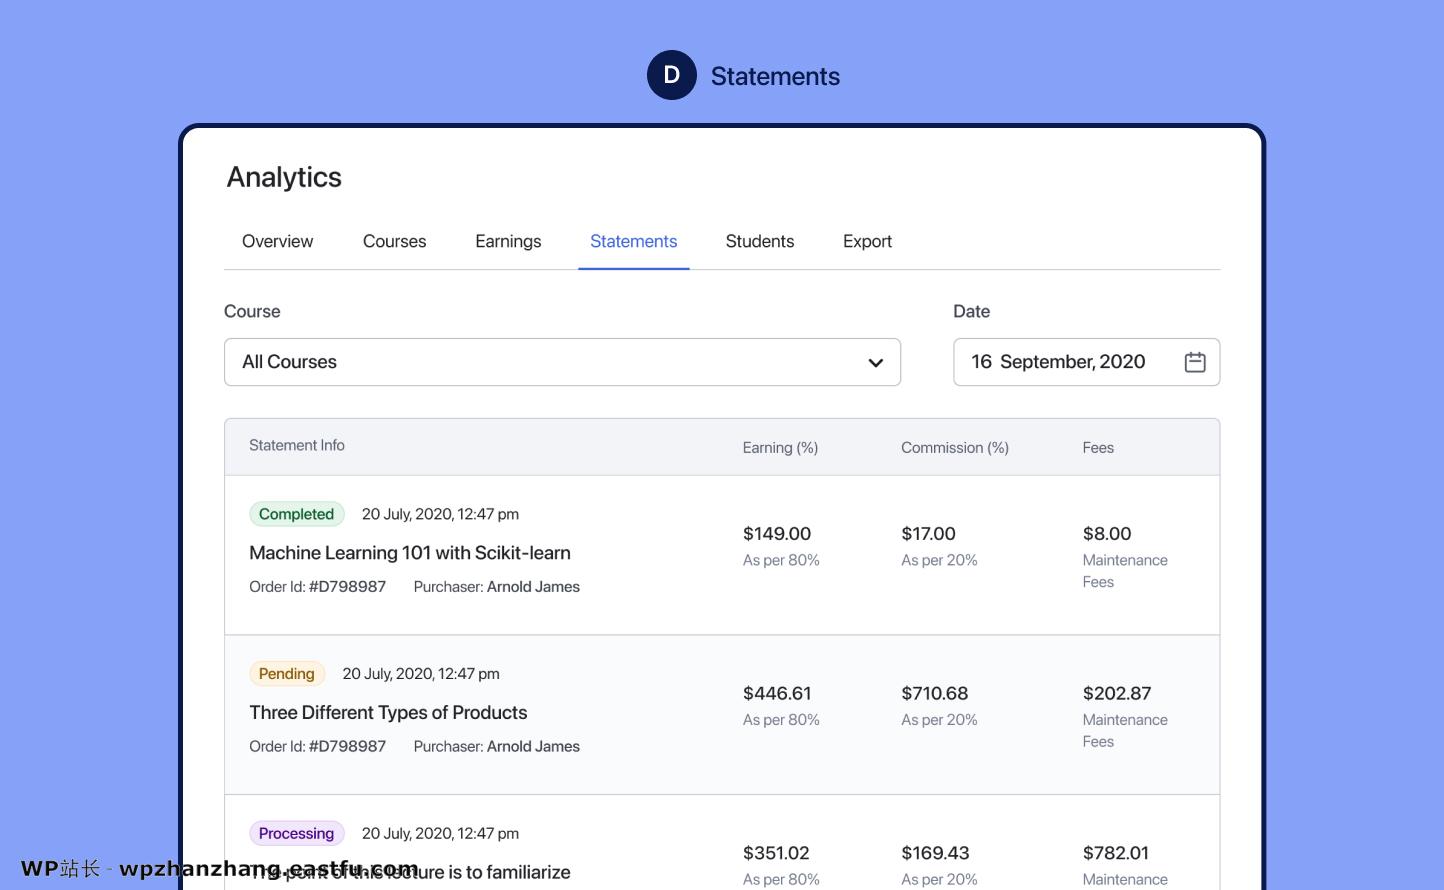Screen dimensions: 1444x890
Task: Select the Processing status badge
Action: pos(297,833)
